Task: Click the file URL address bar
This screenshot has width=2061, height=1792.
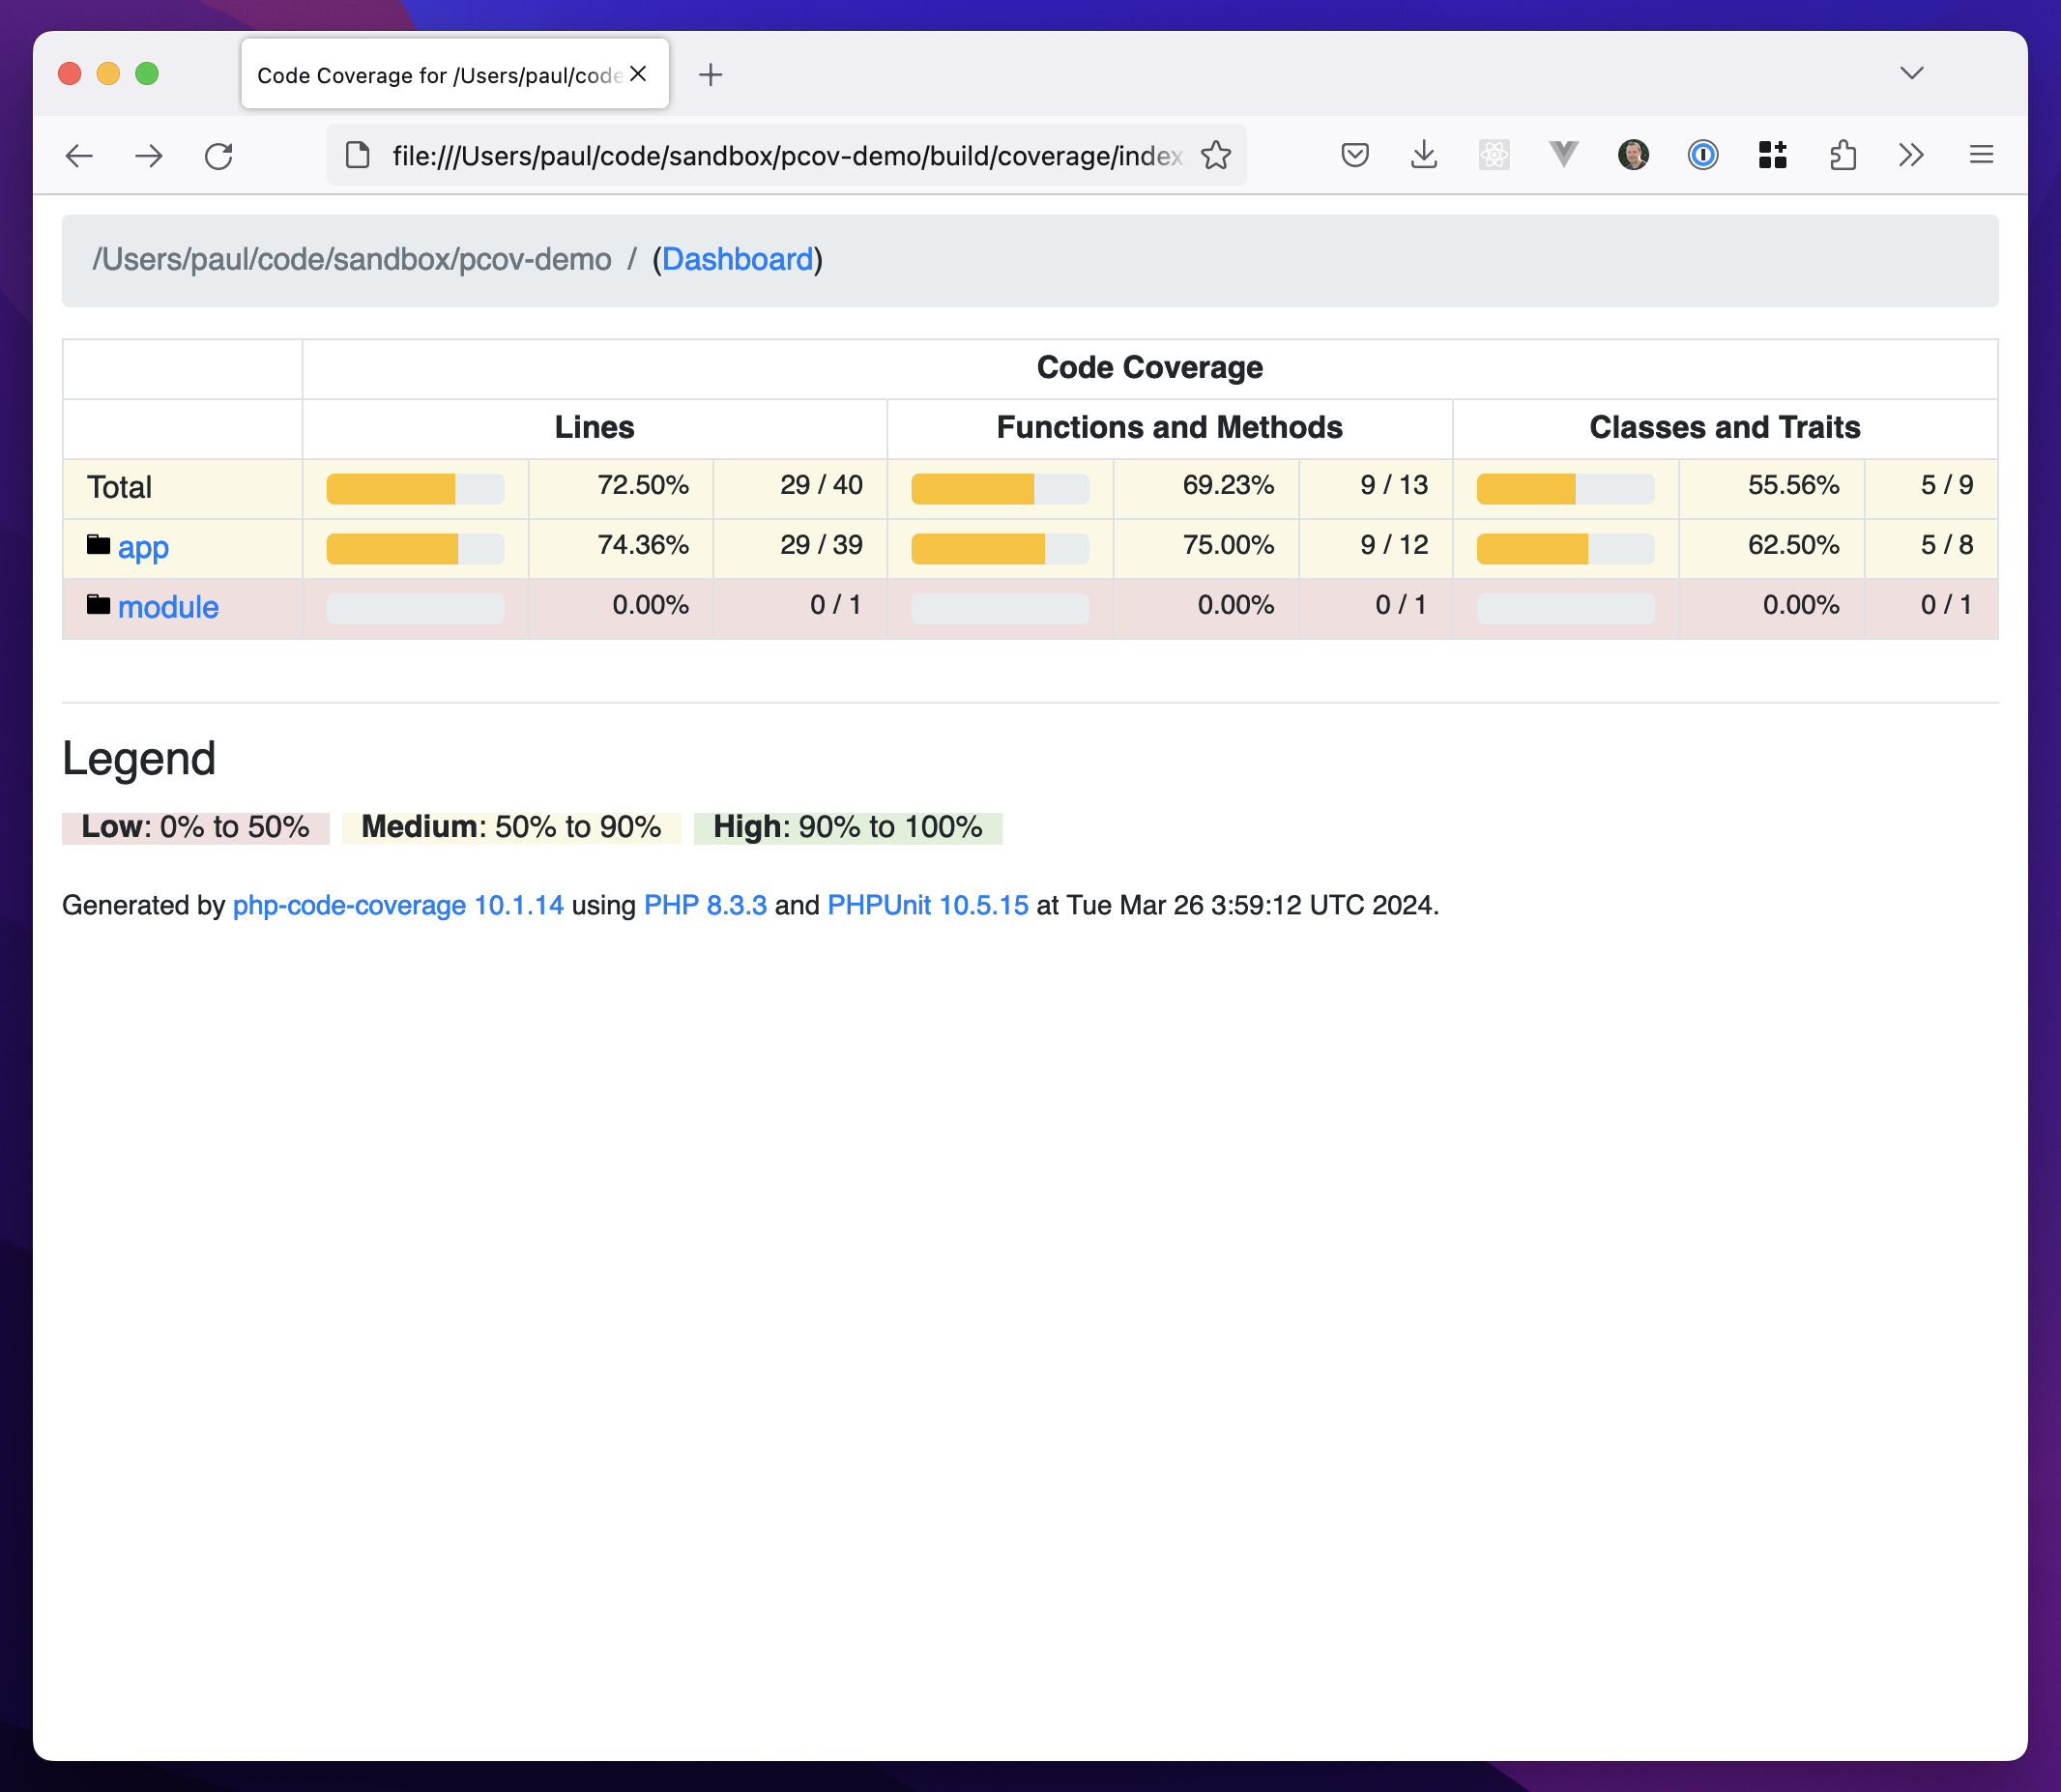Action: coord(787,156)
